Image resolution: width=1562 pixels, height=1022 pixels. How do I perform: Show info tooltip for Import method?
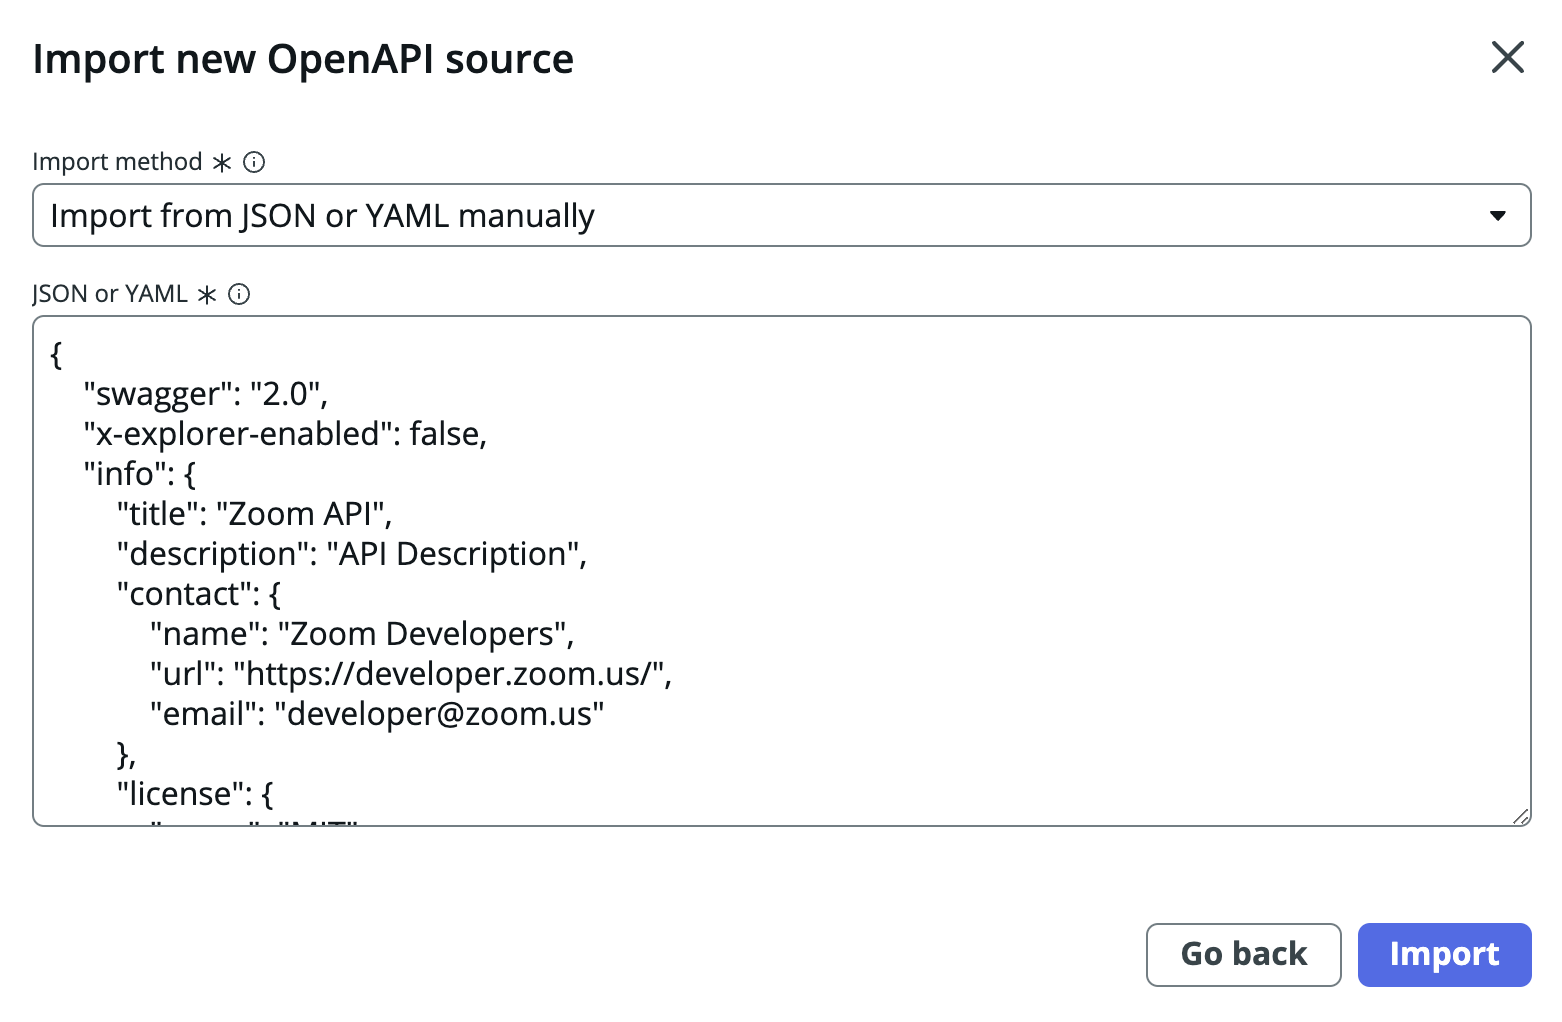click(254, 162)
